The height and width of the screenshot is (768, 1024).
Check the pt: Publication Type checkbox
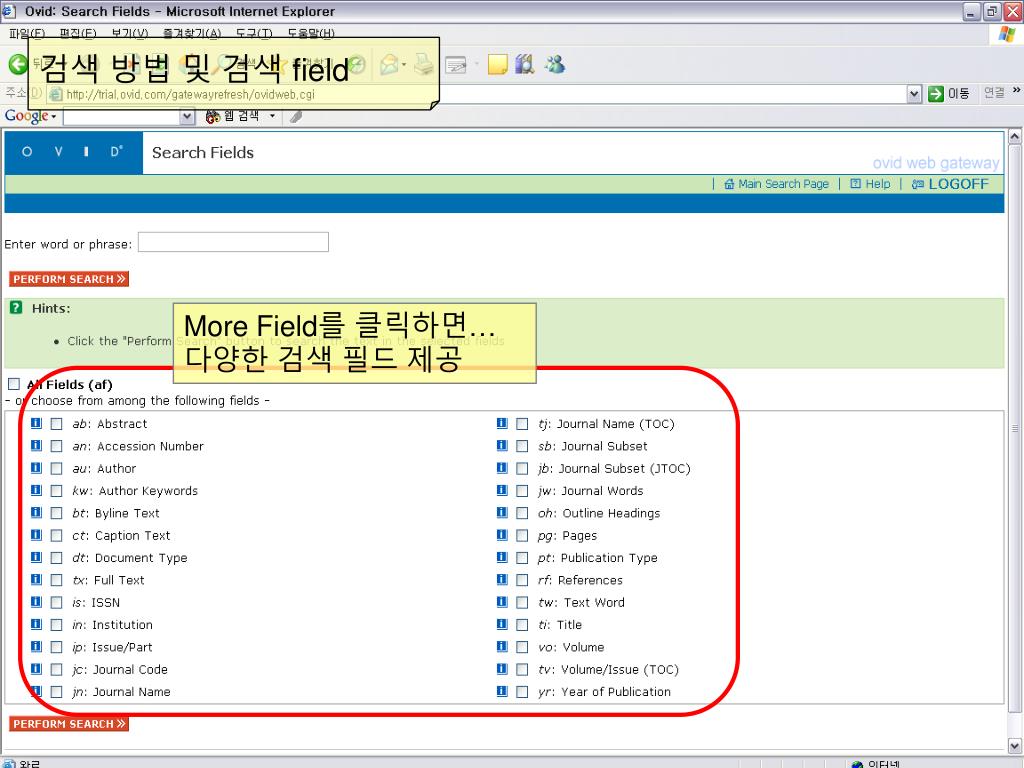click(522, 558)
